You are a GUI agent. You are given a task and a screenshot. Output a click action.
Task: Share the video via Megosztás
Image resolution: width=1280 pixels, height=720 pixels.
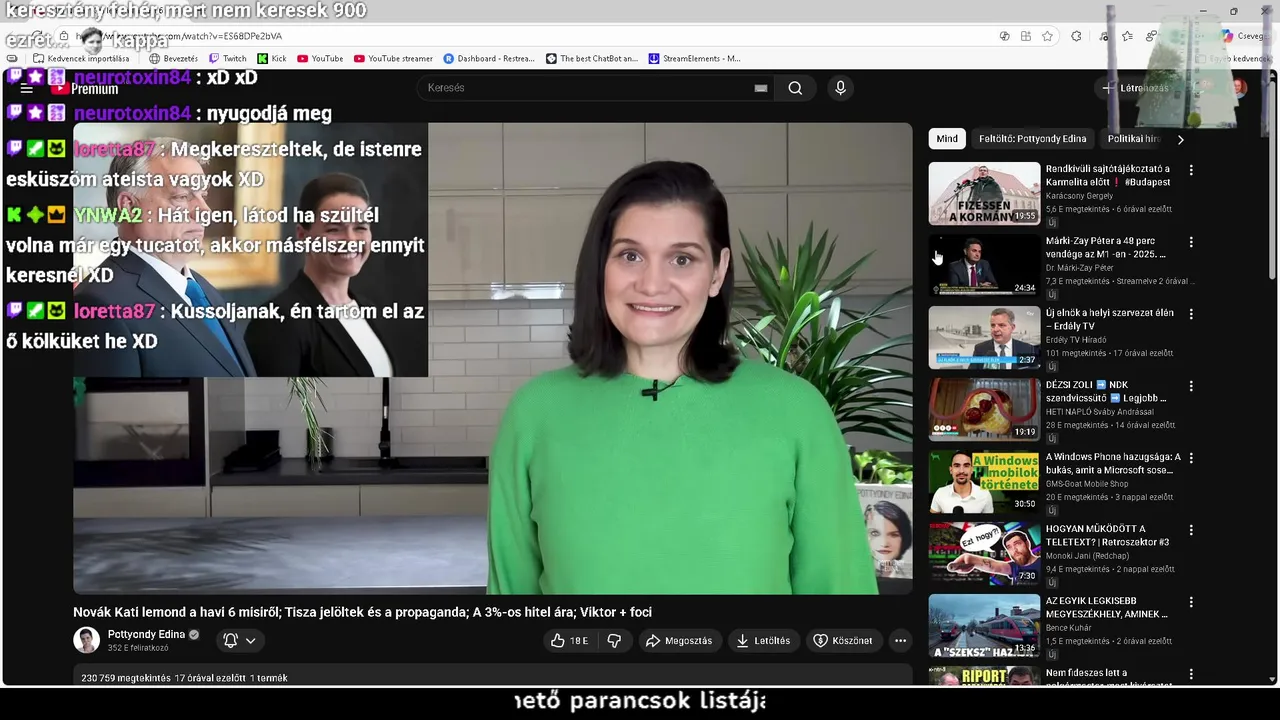(x=679, y=641)
